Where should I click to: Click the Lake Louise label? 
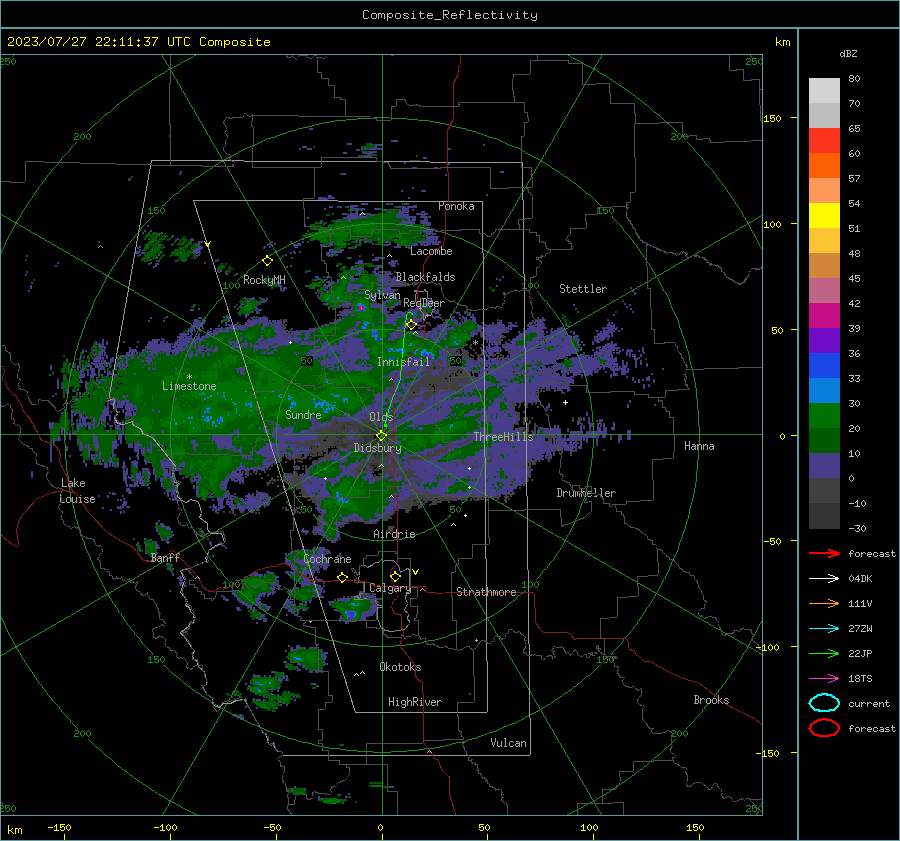click(x=77, y=491)
